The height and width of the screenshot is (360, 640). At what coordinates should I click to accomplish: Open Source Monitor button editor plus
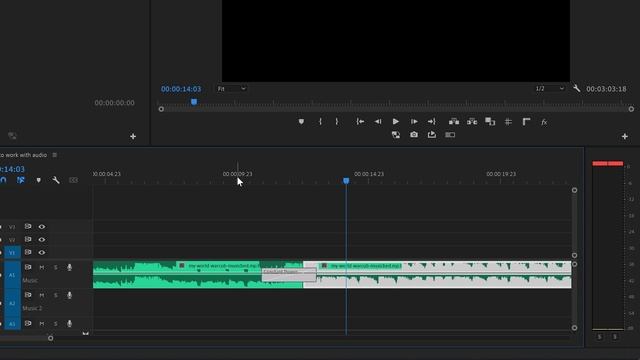tap(133, 136)
